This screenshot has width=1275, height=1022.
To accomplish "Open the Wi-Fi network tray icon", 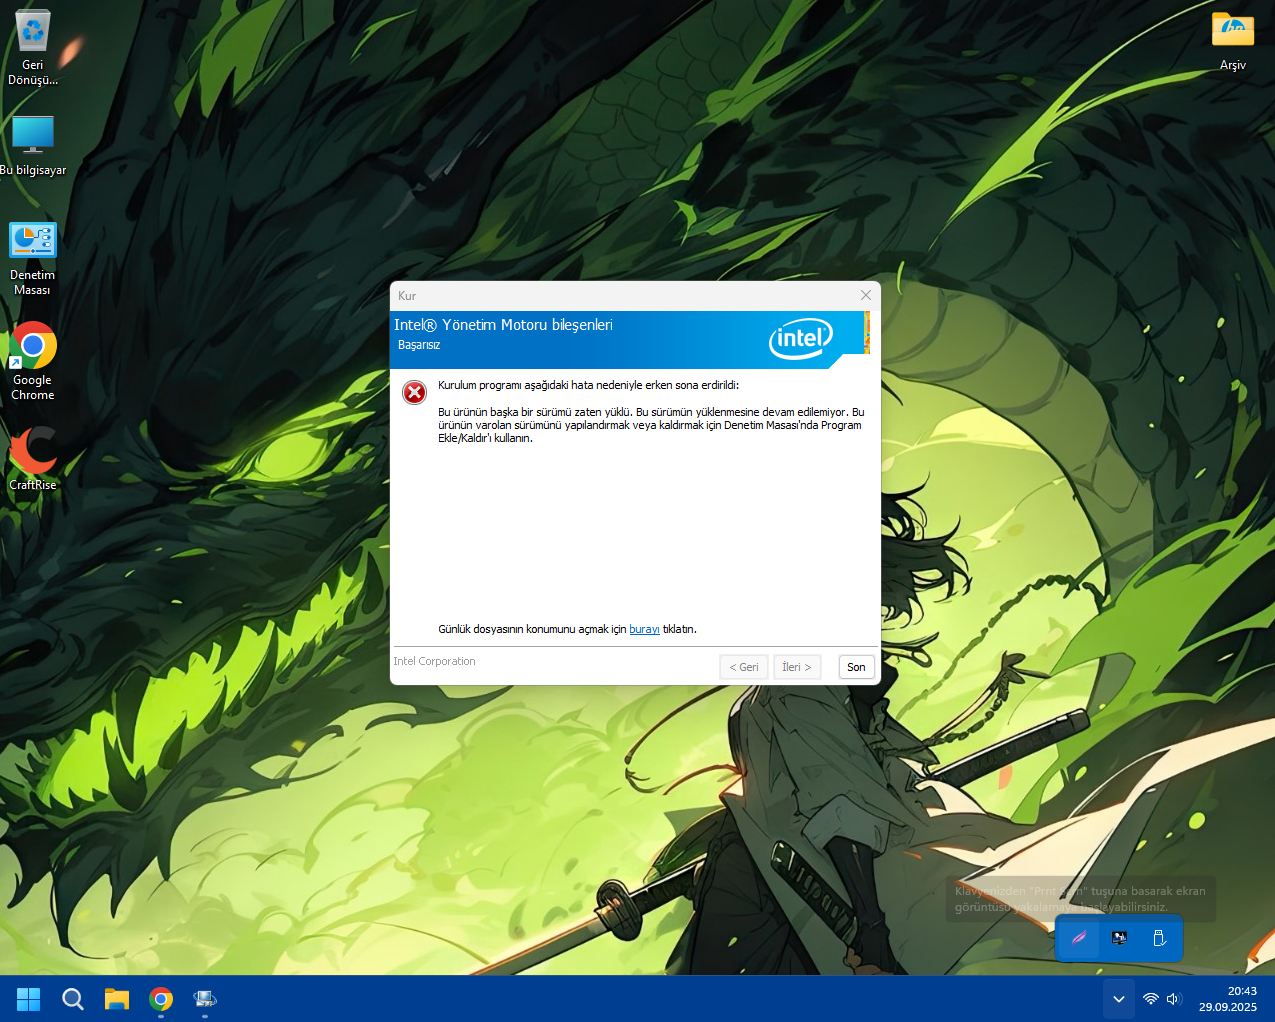I will 1151,999.
